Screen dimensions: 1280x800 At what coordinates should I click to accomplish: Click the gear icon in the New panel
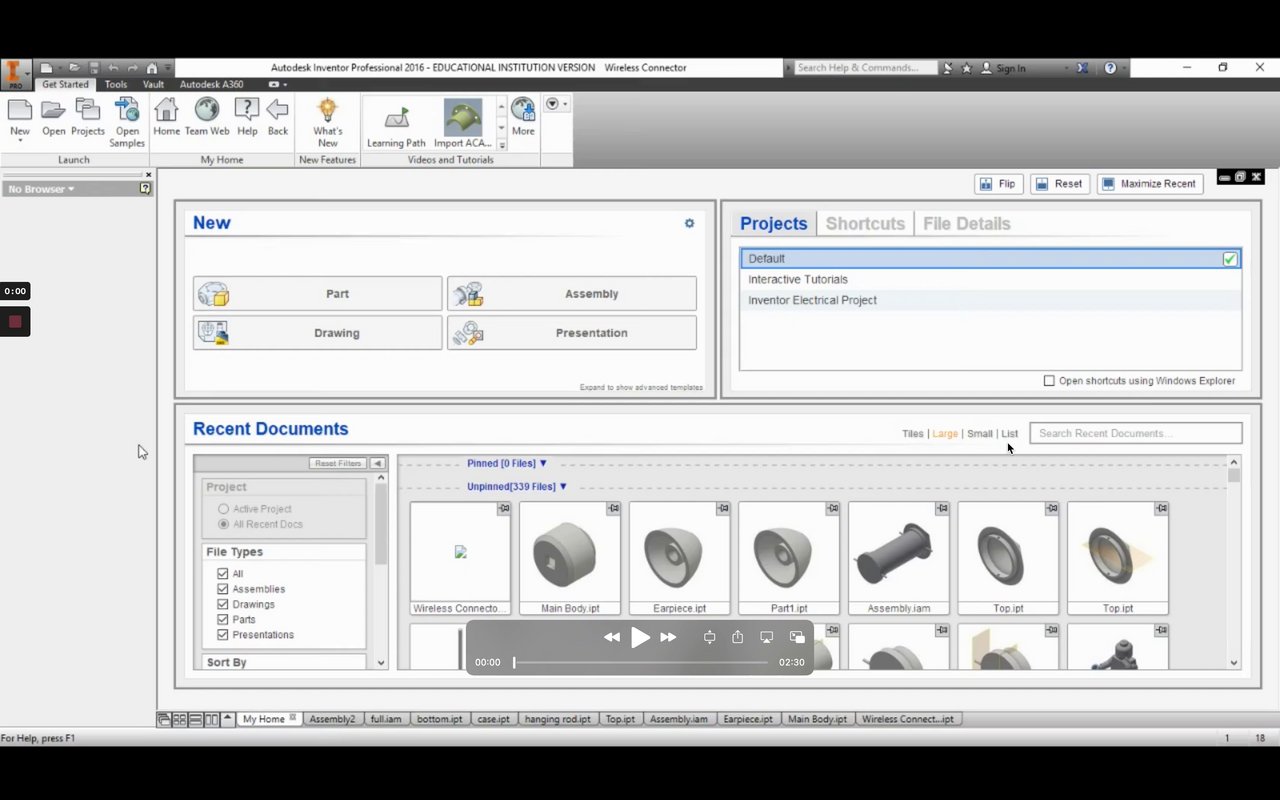689,223
